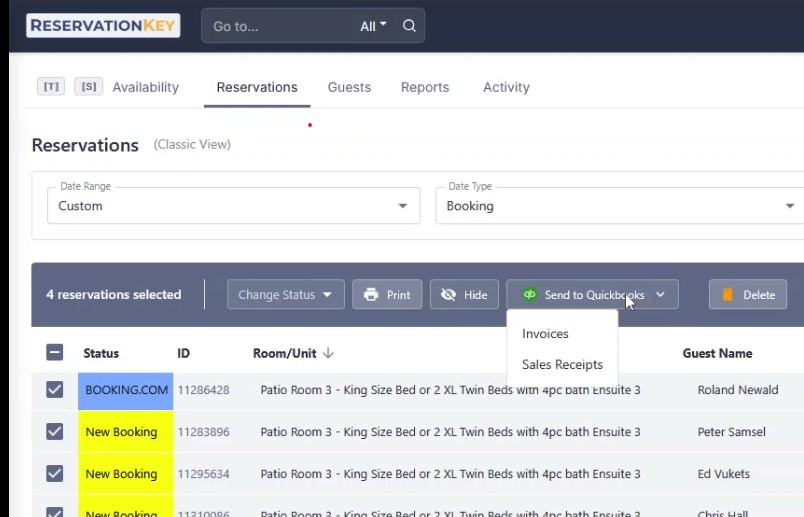
Task: Hide the selected reservations
Action: pos(464,295)
